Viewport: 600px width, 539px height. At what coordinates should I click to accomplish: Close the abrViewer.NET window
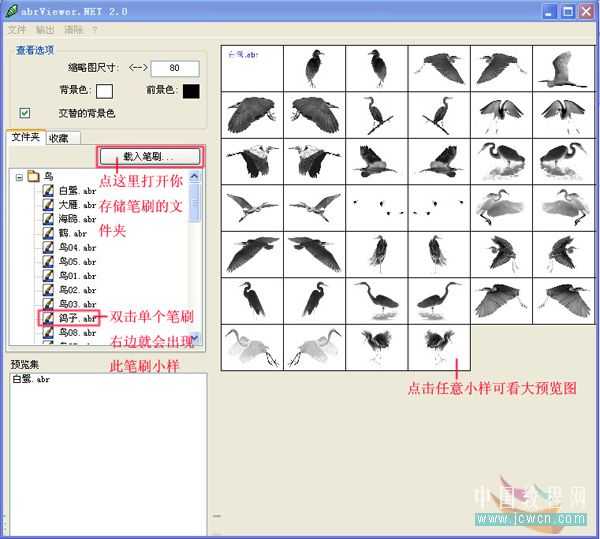coord(586,11)
